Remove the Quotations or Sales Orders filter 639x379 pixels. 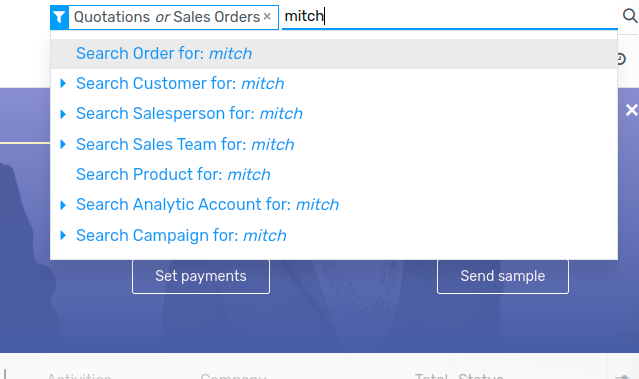pos(267,16)
